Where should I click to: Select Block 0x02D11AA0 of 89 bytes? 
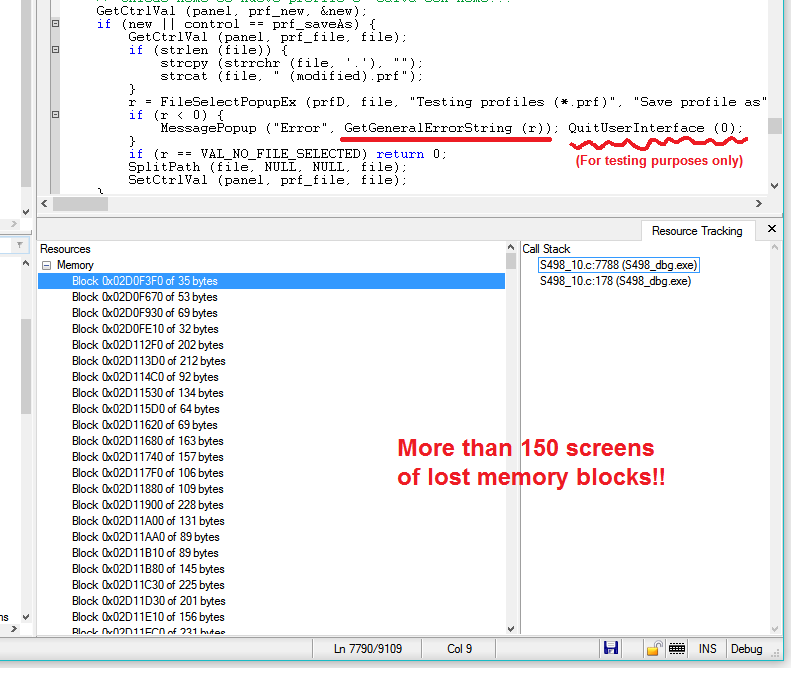[x=146, y=539]
